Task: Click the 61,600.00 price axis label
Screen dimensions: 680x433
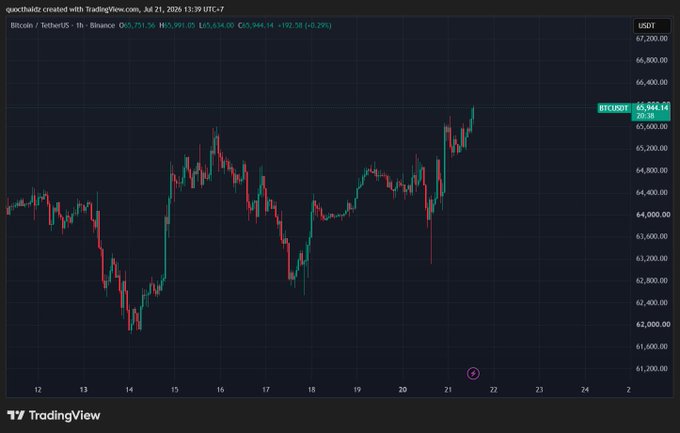Action: click(652, 346)
